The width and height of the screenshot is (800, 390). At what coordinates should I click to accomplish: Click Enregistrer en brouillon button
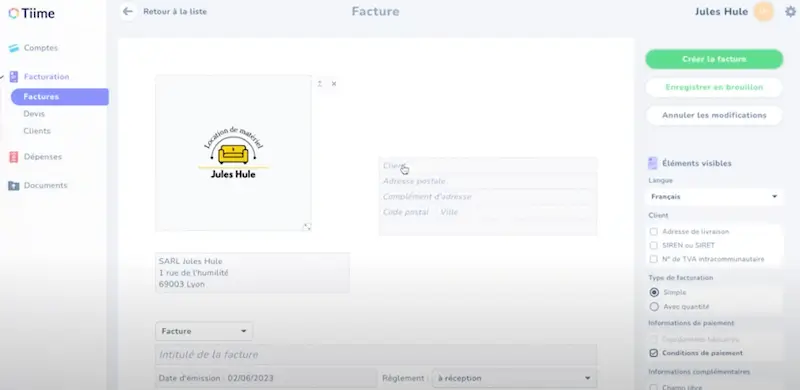pos(714,87)
